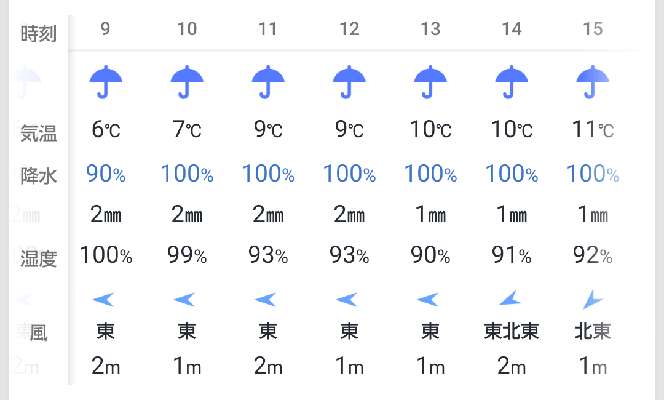Screen dimensions: 664x400
Task: Click the 90% precipitation chance value
Action: (x=106, y=174)
